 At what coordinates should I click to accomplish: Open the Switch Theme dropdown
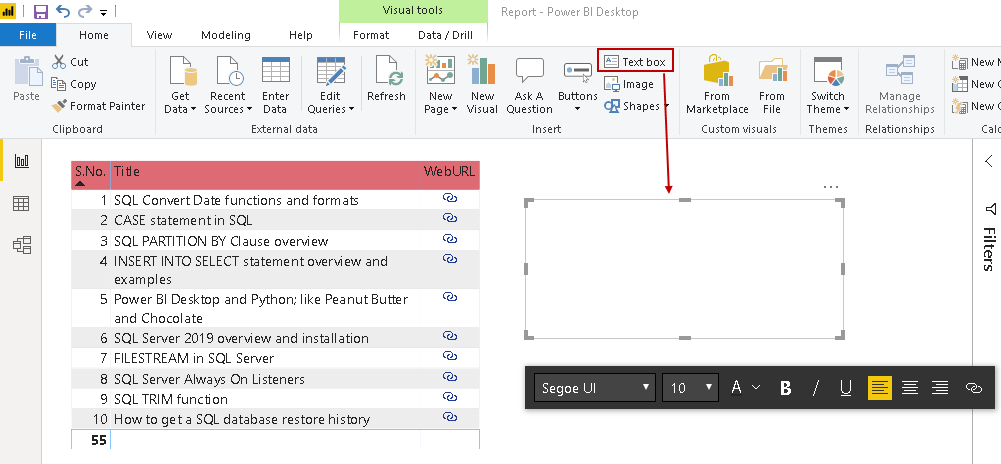coord(828,85)
